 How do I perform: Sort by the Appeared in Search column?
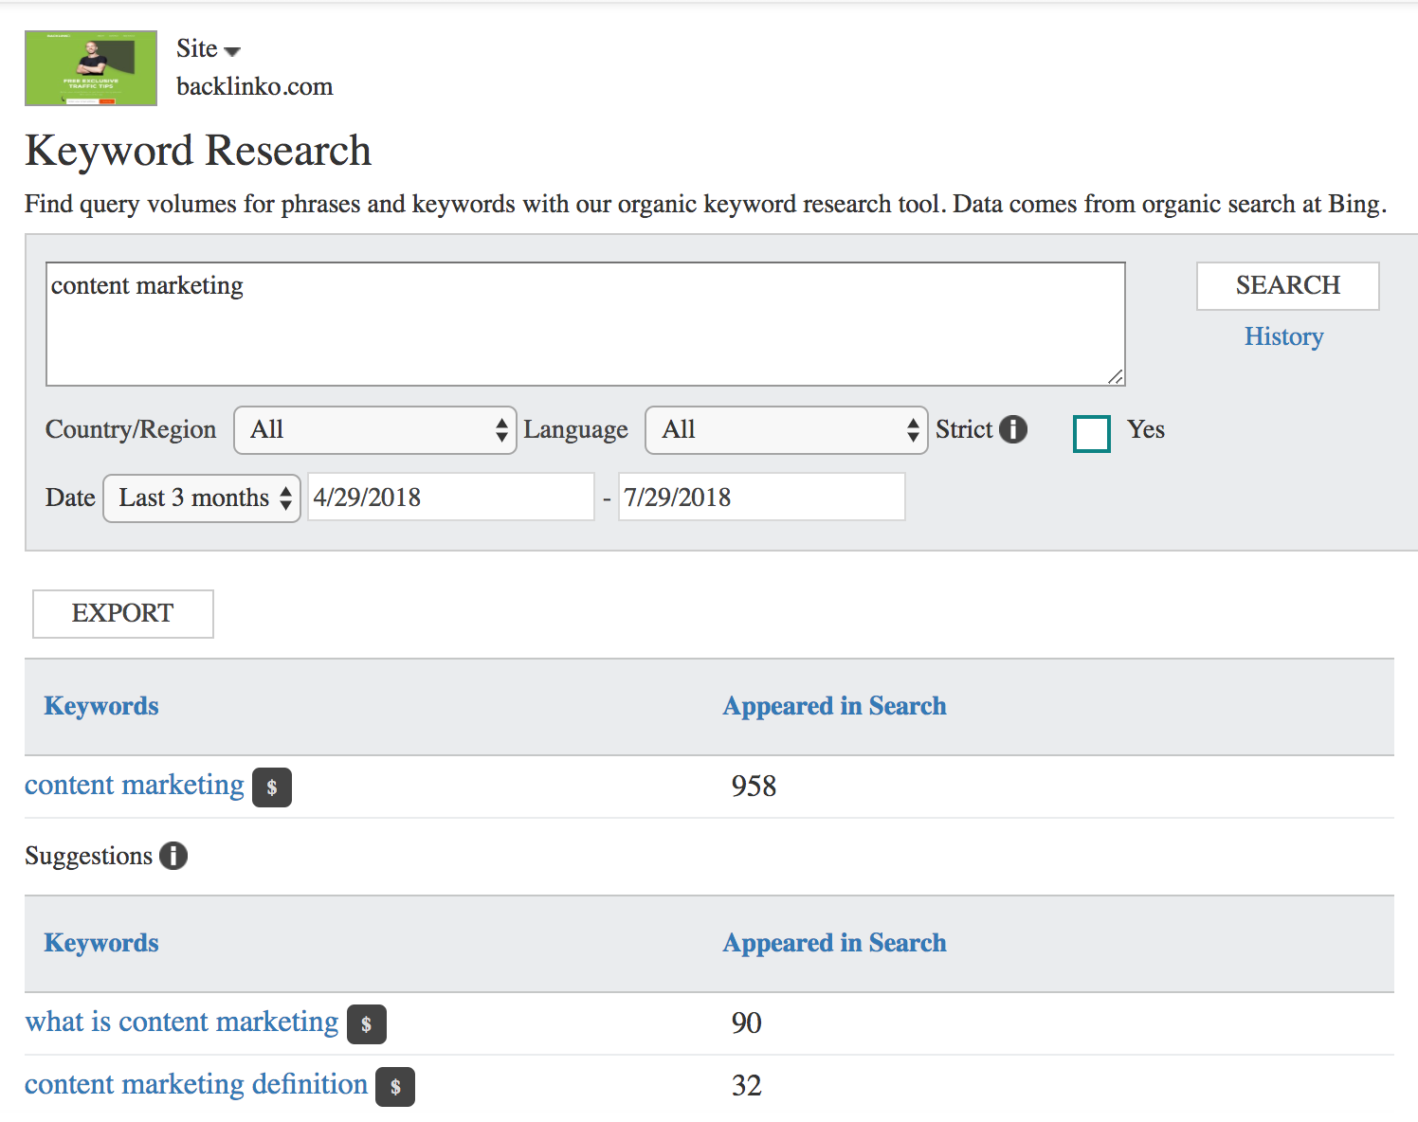pyautogui.click(x=833, y=706)
